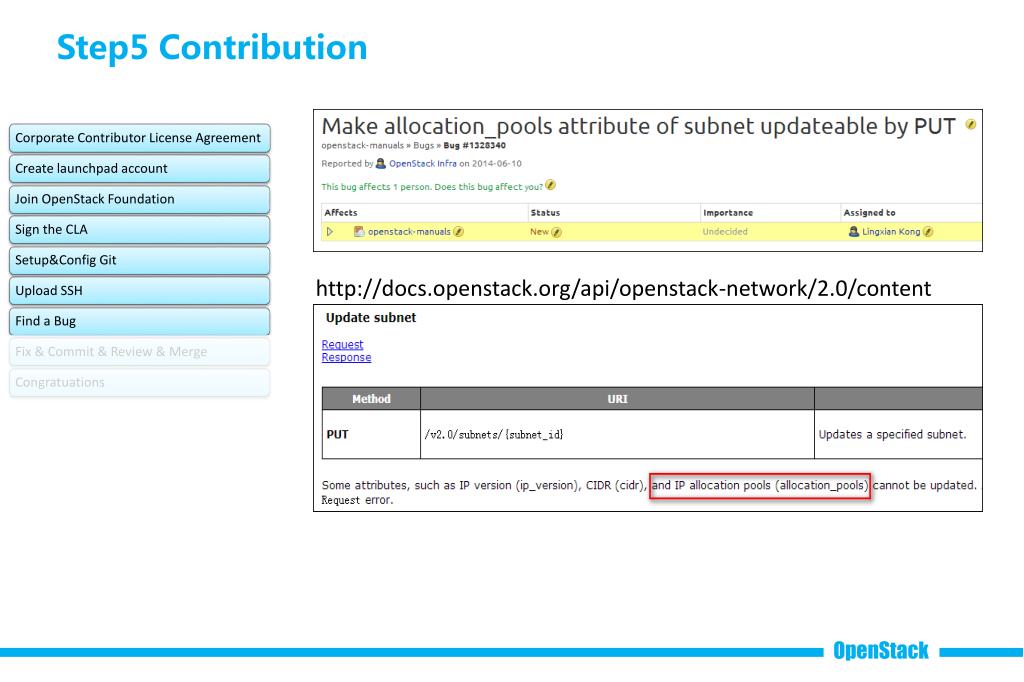Click 'Updates a specified subnet.' description cell
Image resolution: width=1024 pixels, height=682 pixels.
click(898, 434)
